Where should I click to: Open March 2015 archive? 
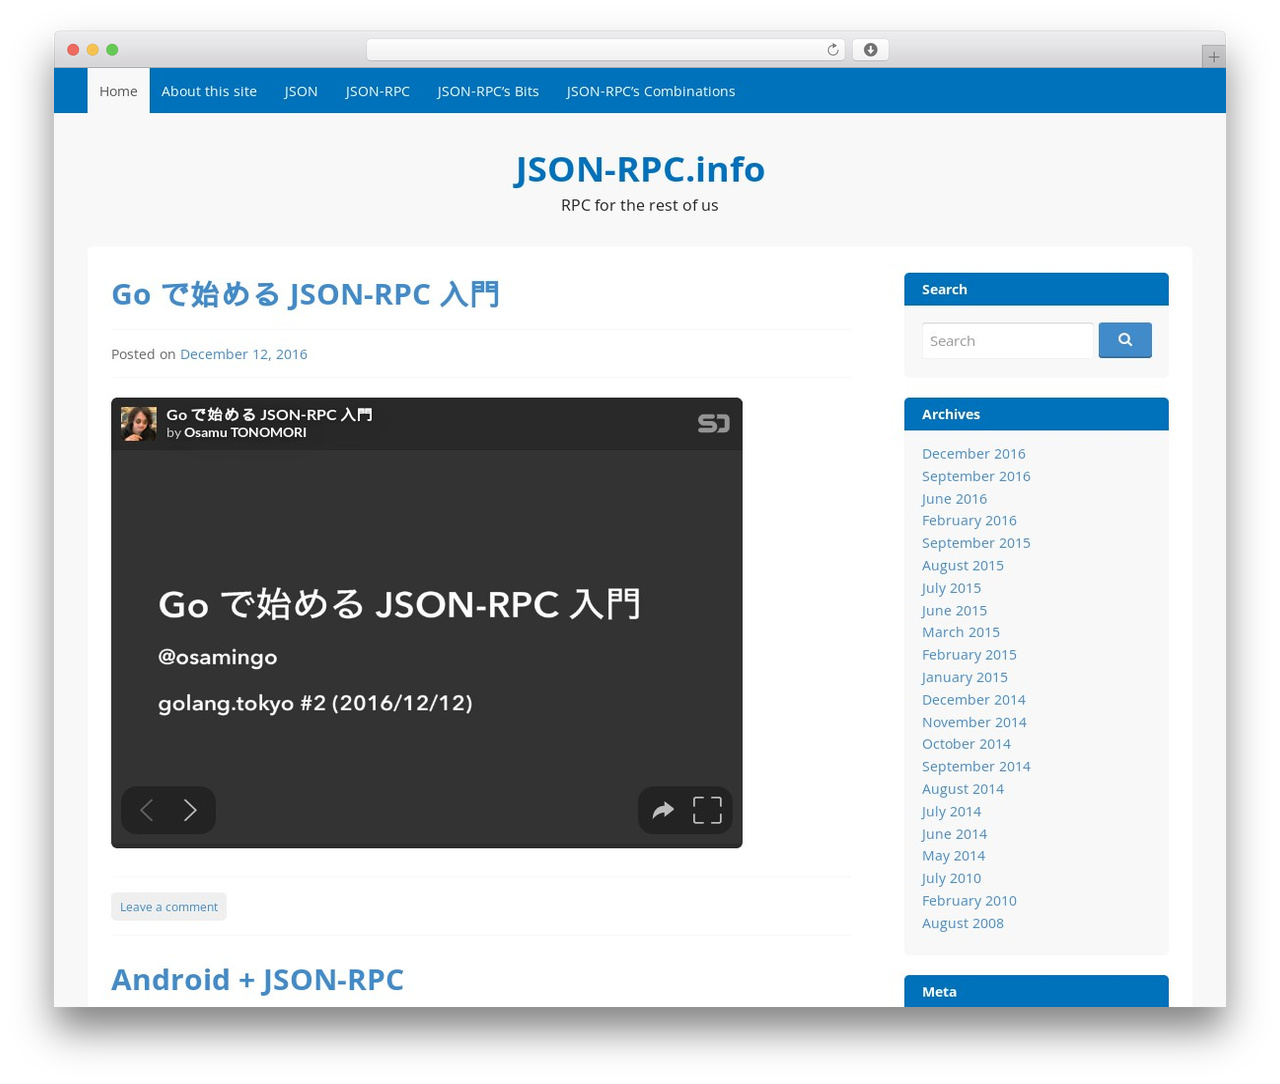click(961, 632)
